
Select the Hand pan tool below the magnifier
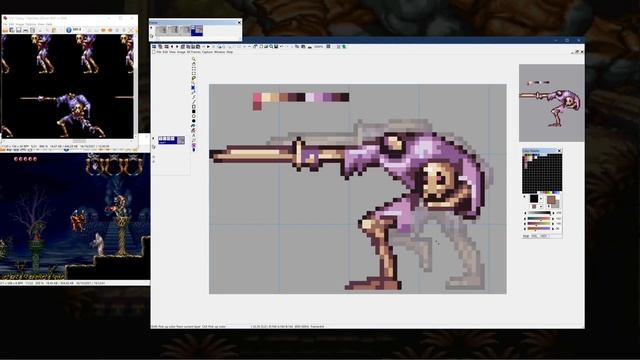(x=193, y=64)
